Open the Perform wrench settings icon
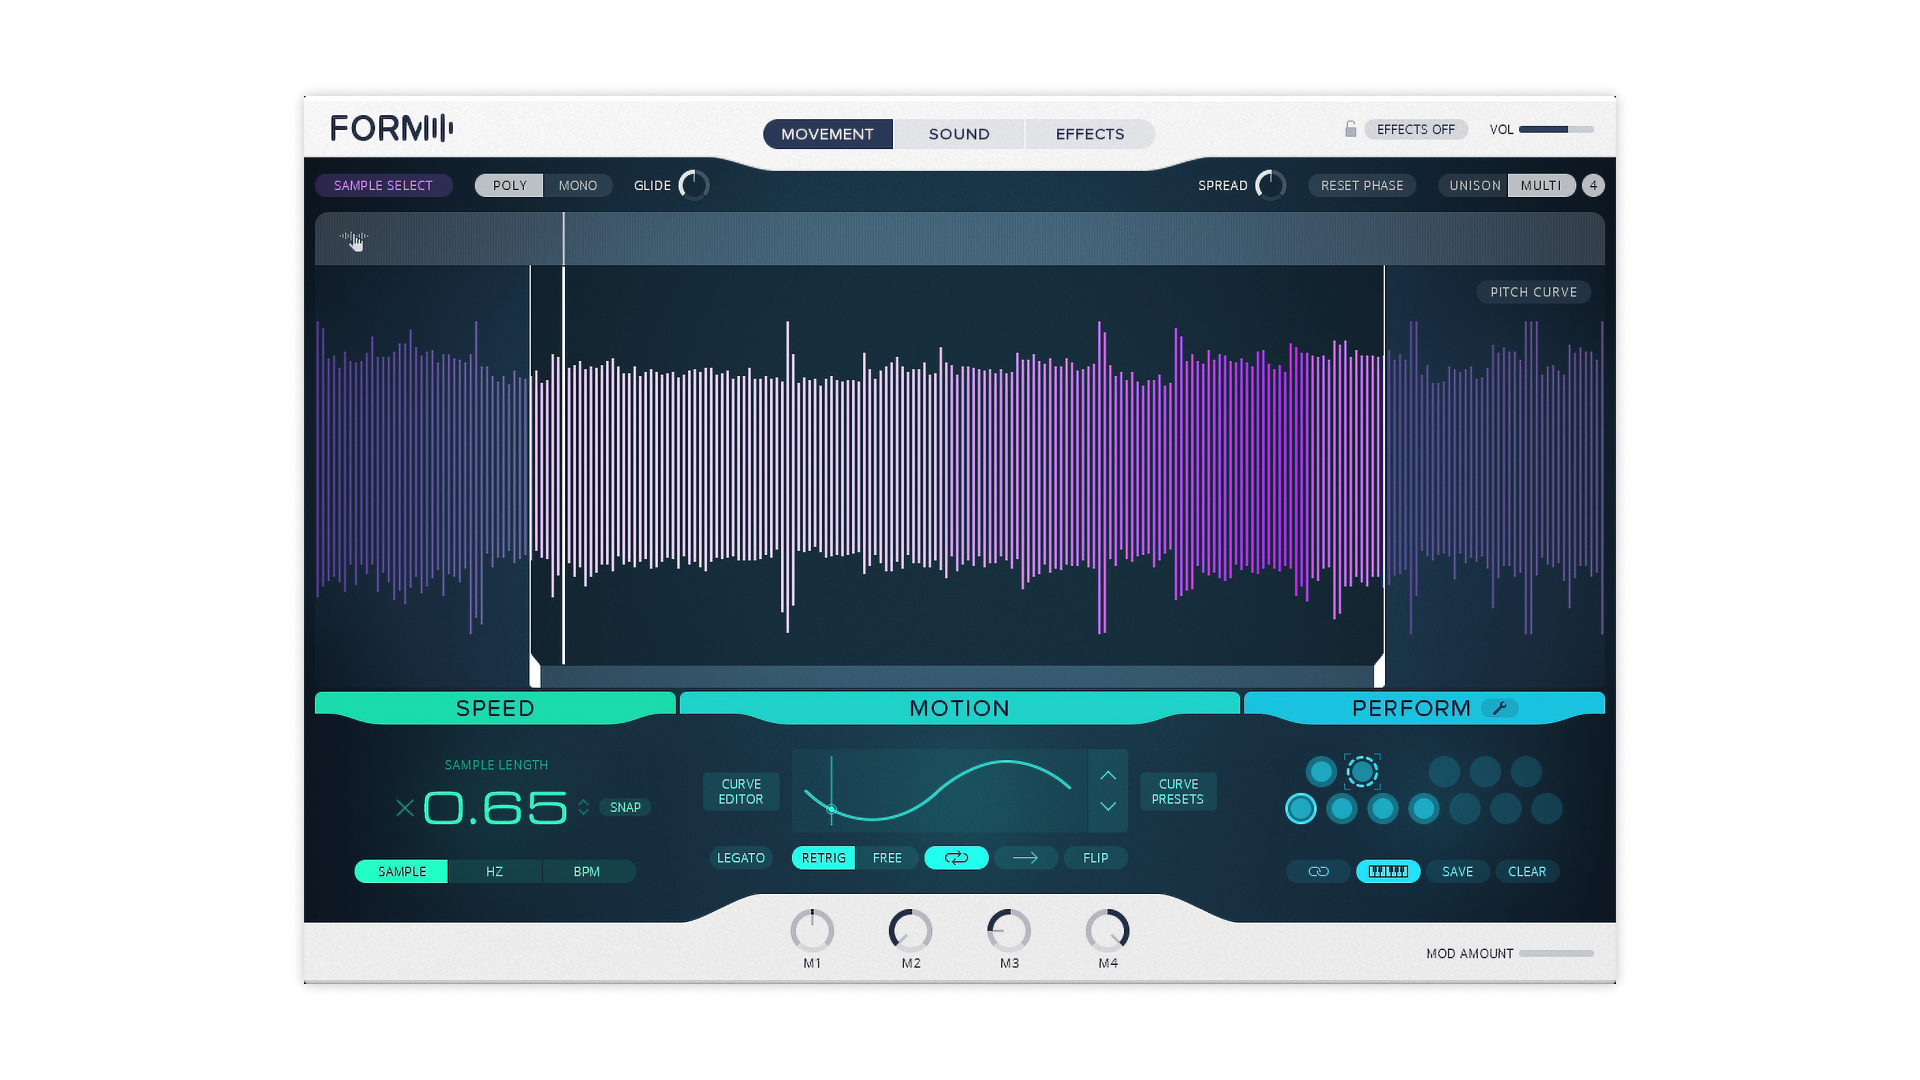Image resolution: width=1920 pixels, height=1080 pixels. coord(1499,708)
